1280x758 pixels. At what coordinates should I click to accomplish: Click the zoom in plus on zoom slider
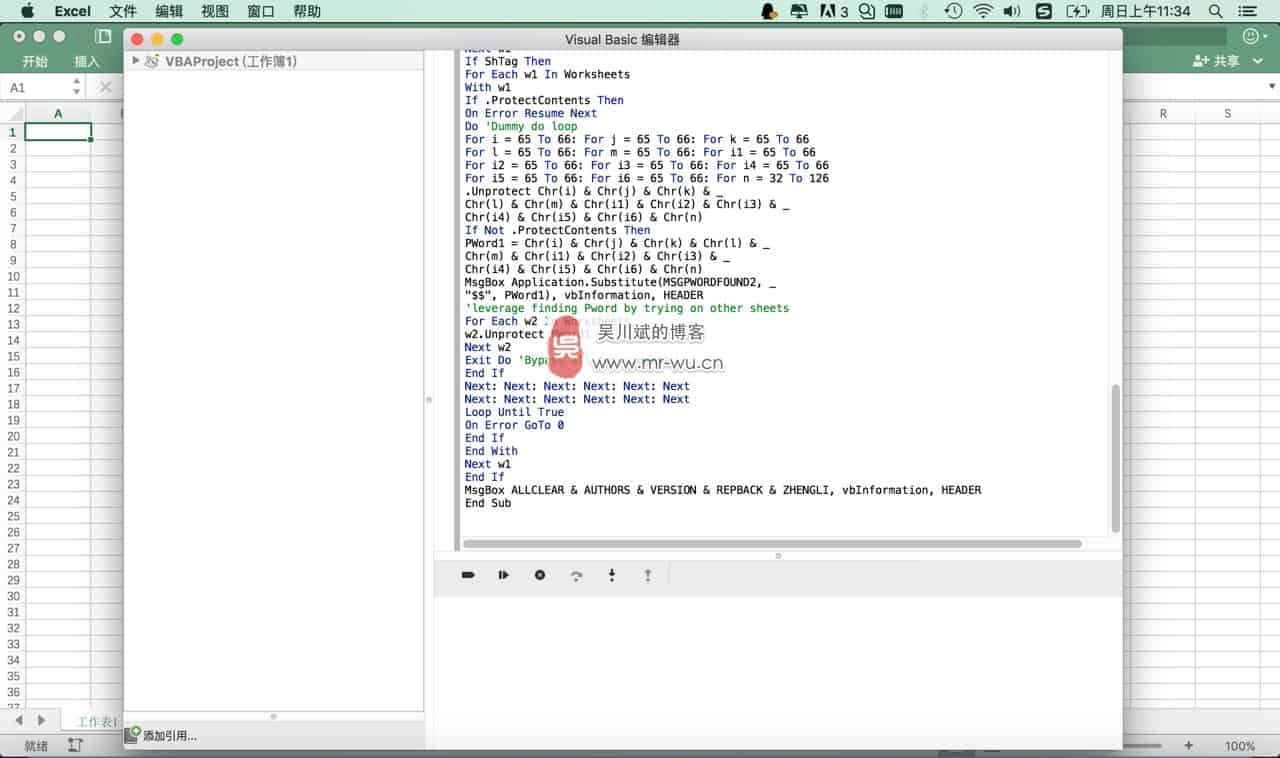tap(1188, 746)
